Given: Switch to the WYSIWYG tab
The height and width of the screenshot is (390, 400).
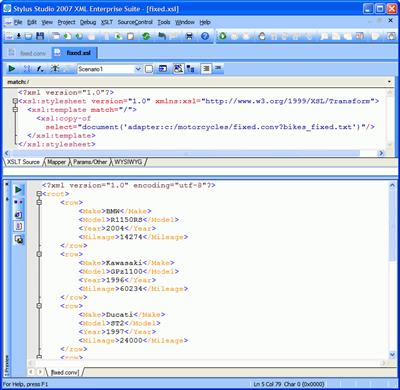Looking at the screenshot, I should (x=128, y=162).
